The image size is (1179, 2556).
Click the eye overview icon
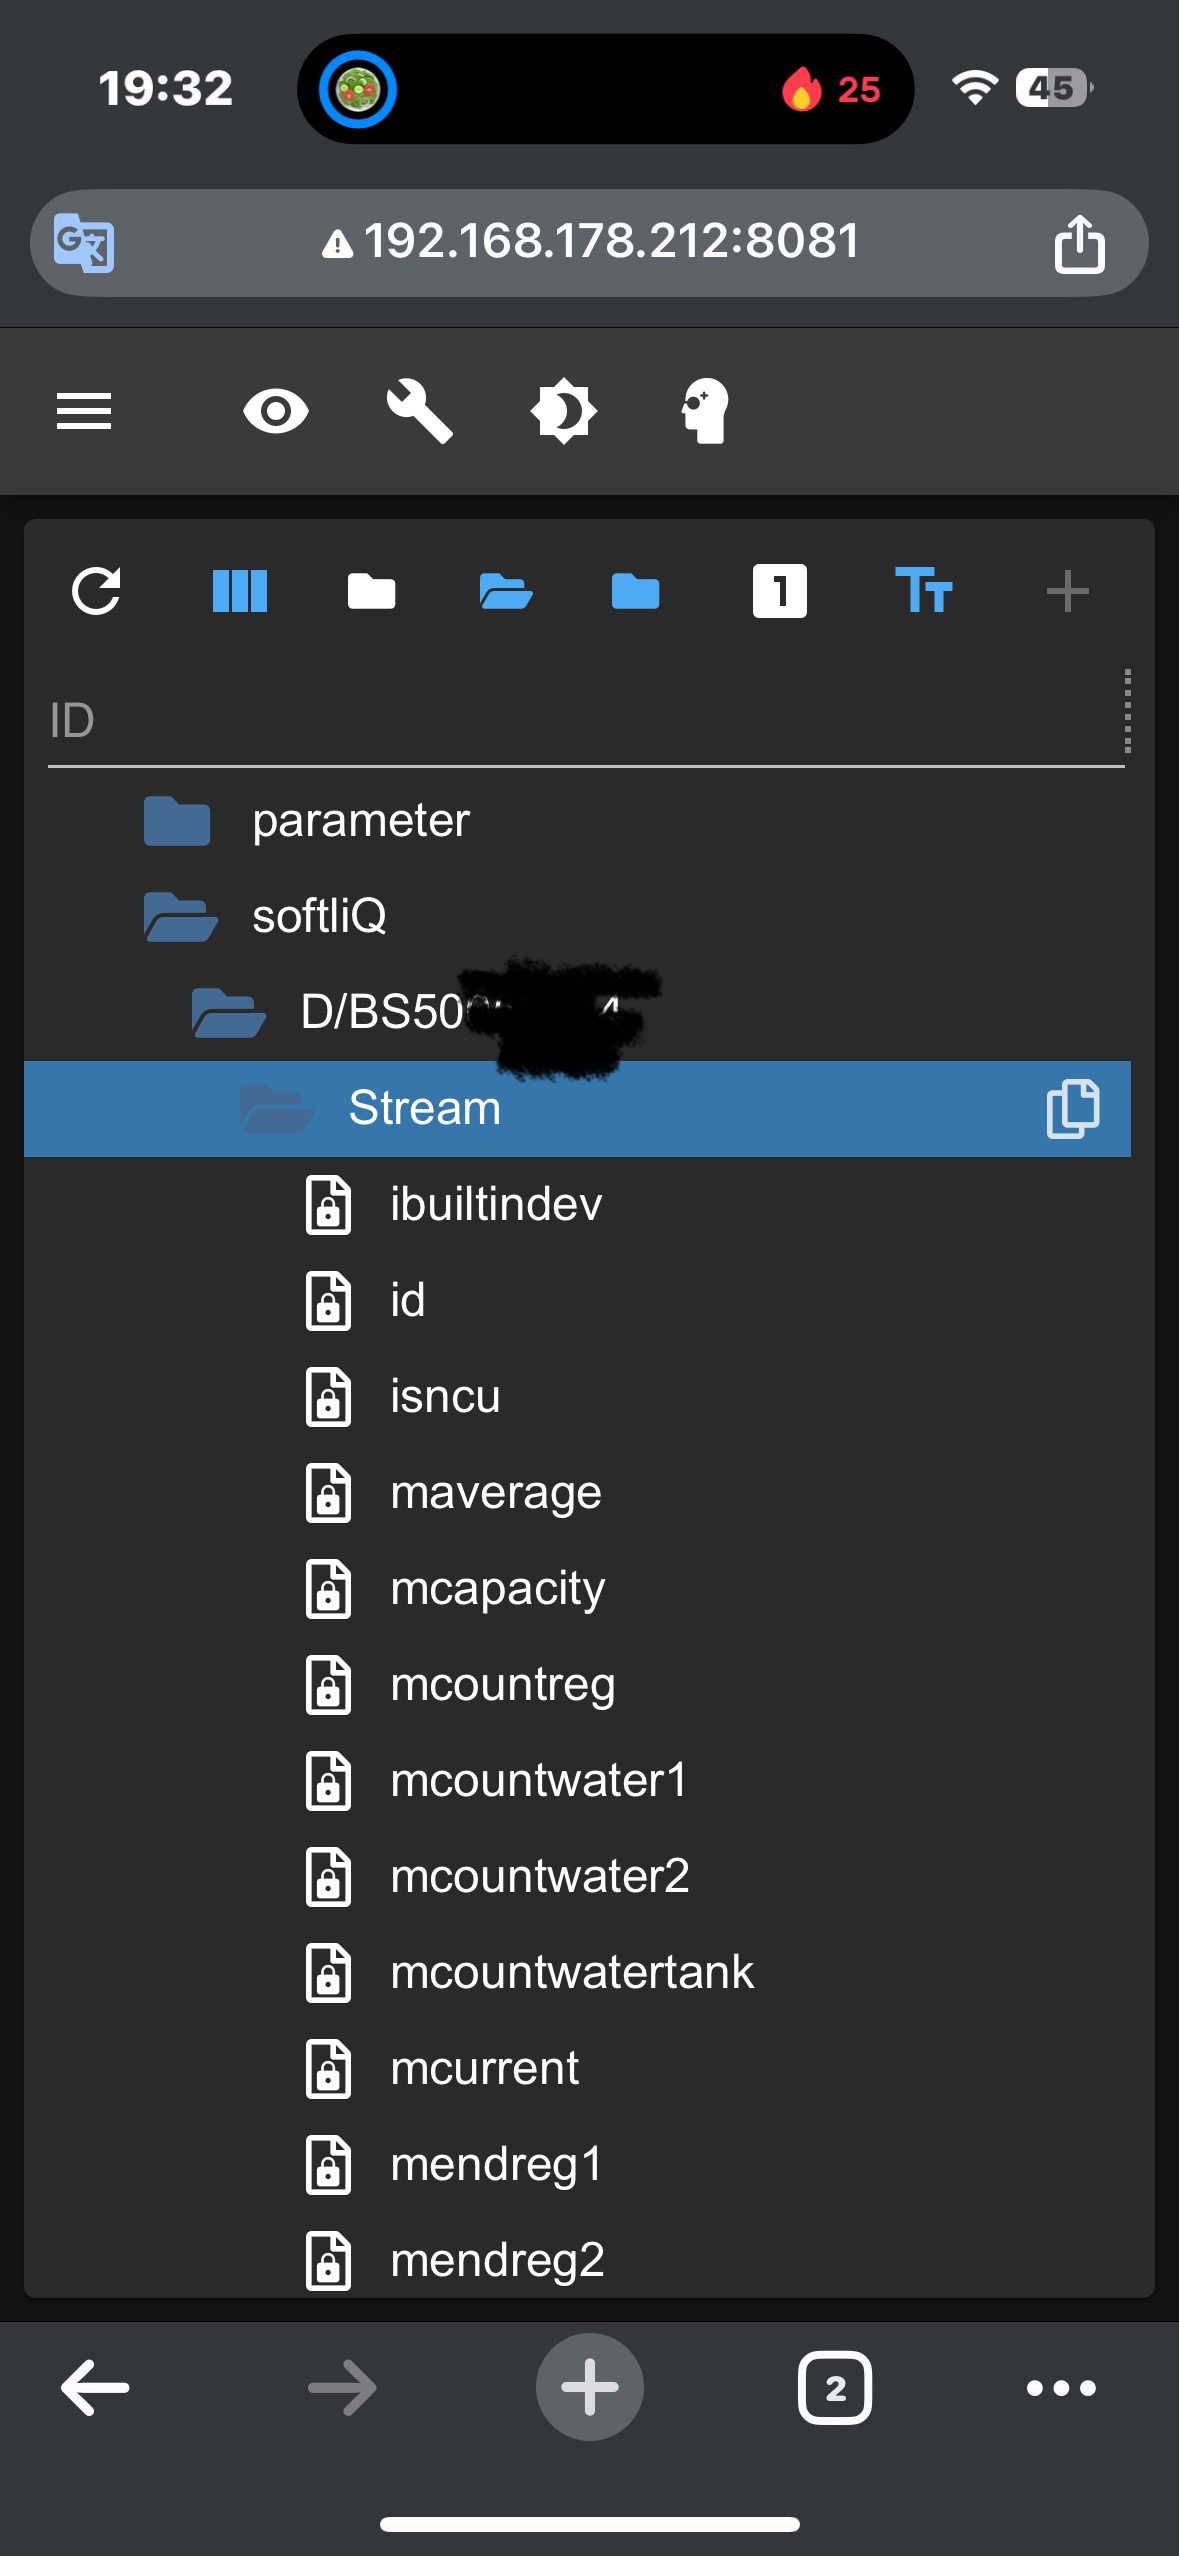pyautogui.click(x=276, y=411)
